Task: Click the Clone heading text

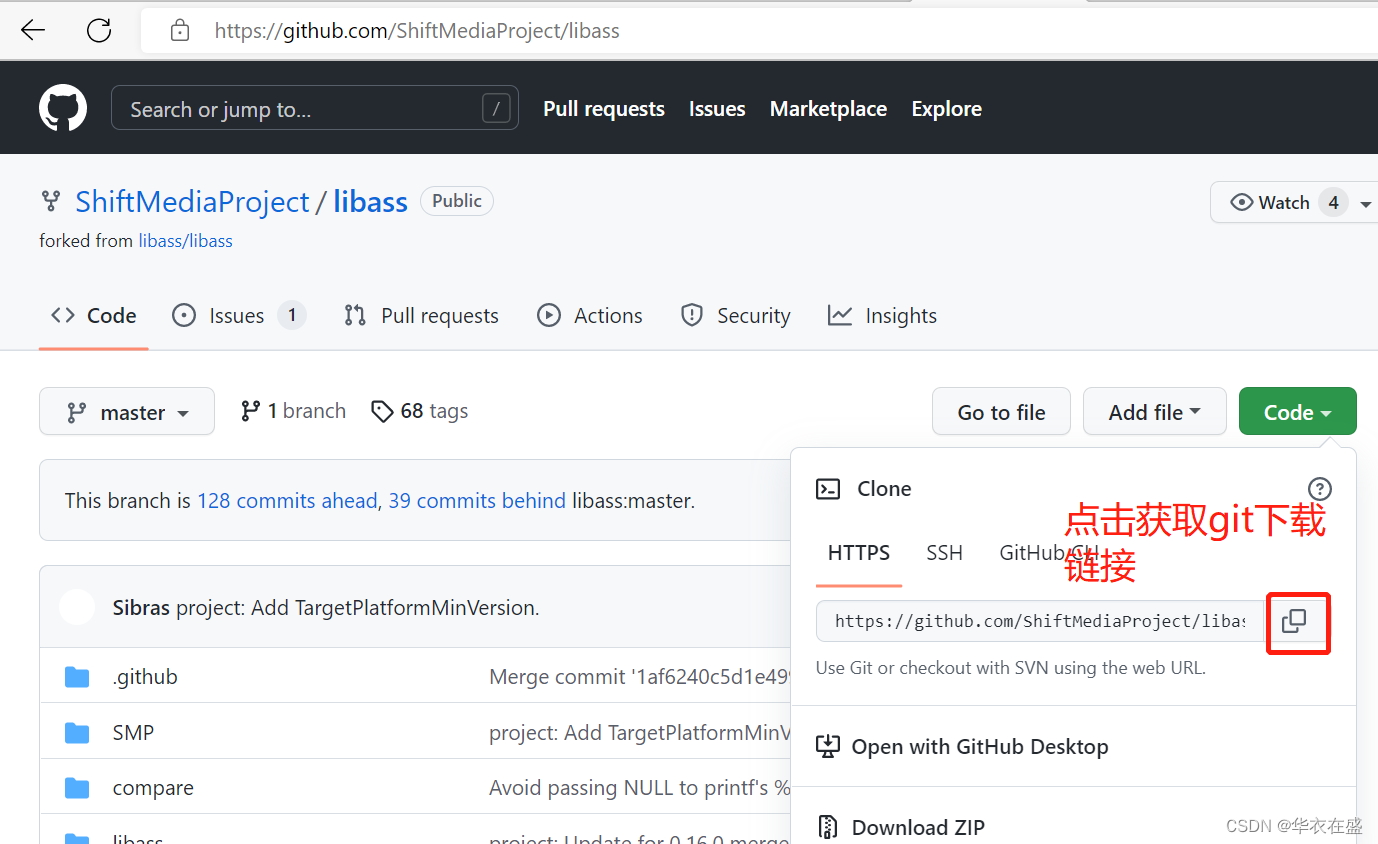Action: (x=884, y=489)
